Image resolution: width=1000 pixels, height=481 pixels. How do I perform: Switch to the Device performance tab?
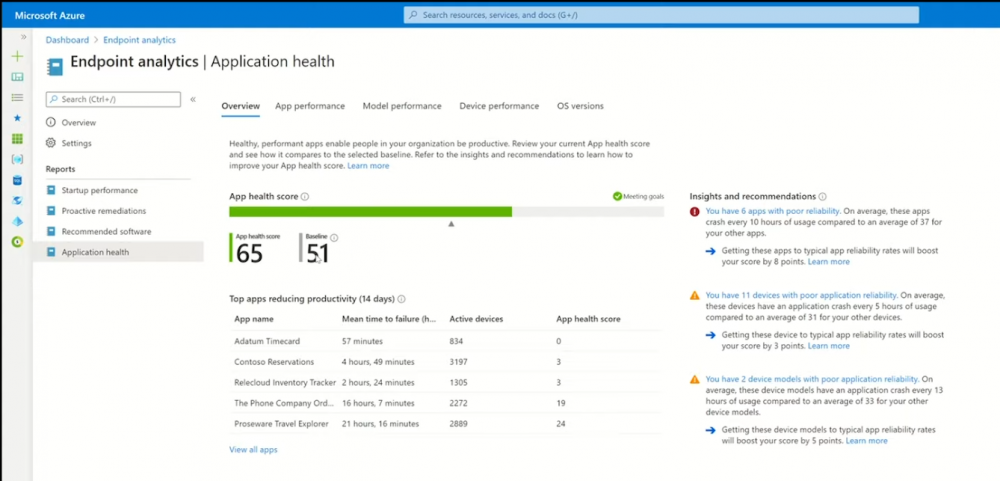click(499, 106)
